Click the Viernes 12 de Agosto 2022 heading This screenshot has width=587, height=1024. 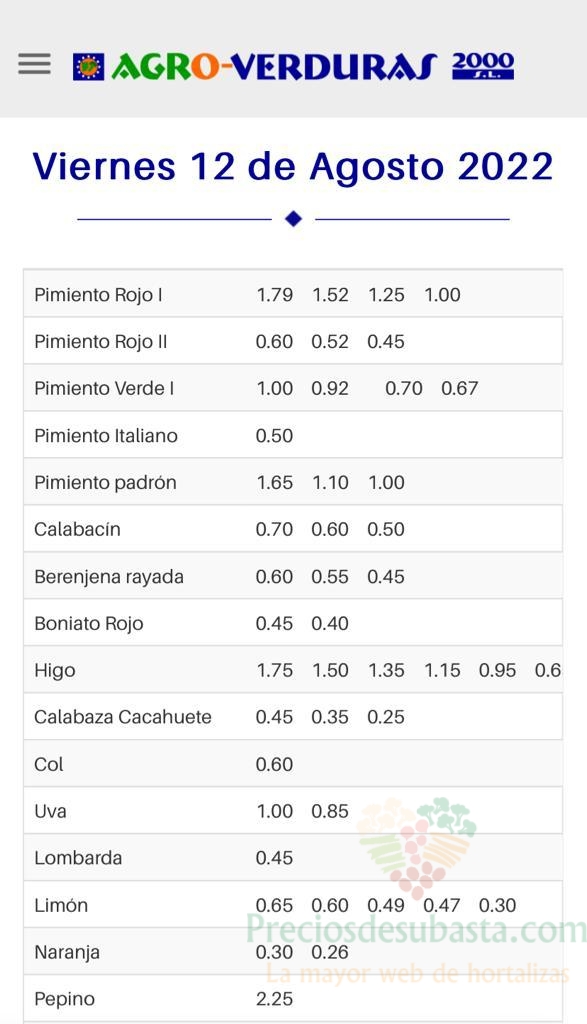(x=293, y=166)
